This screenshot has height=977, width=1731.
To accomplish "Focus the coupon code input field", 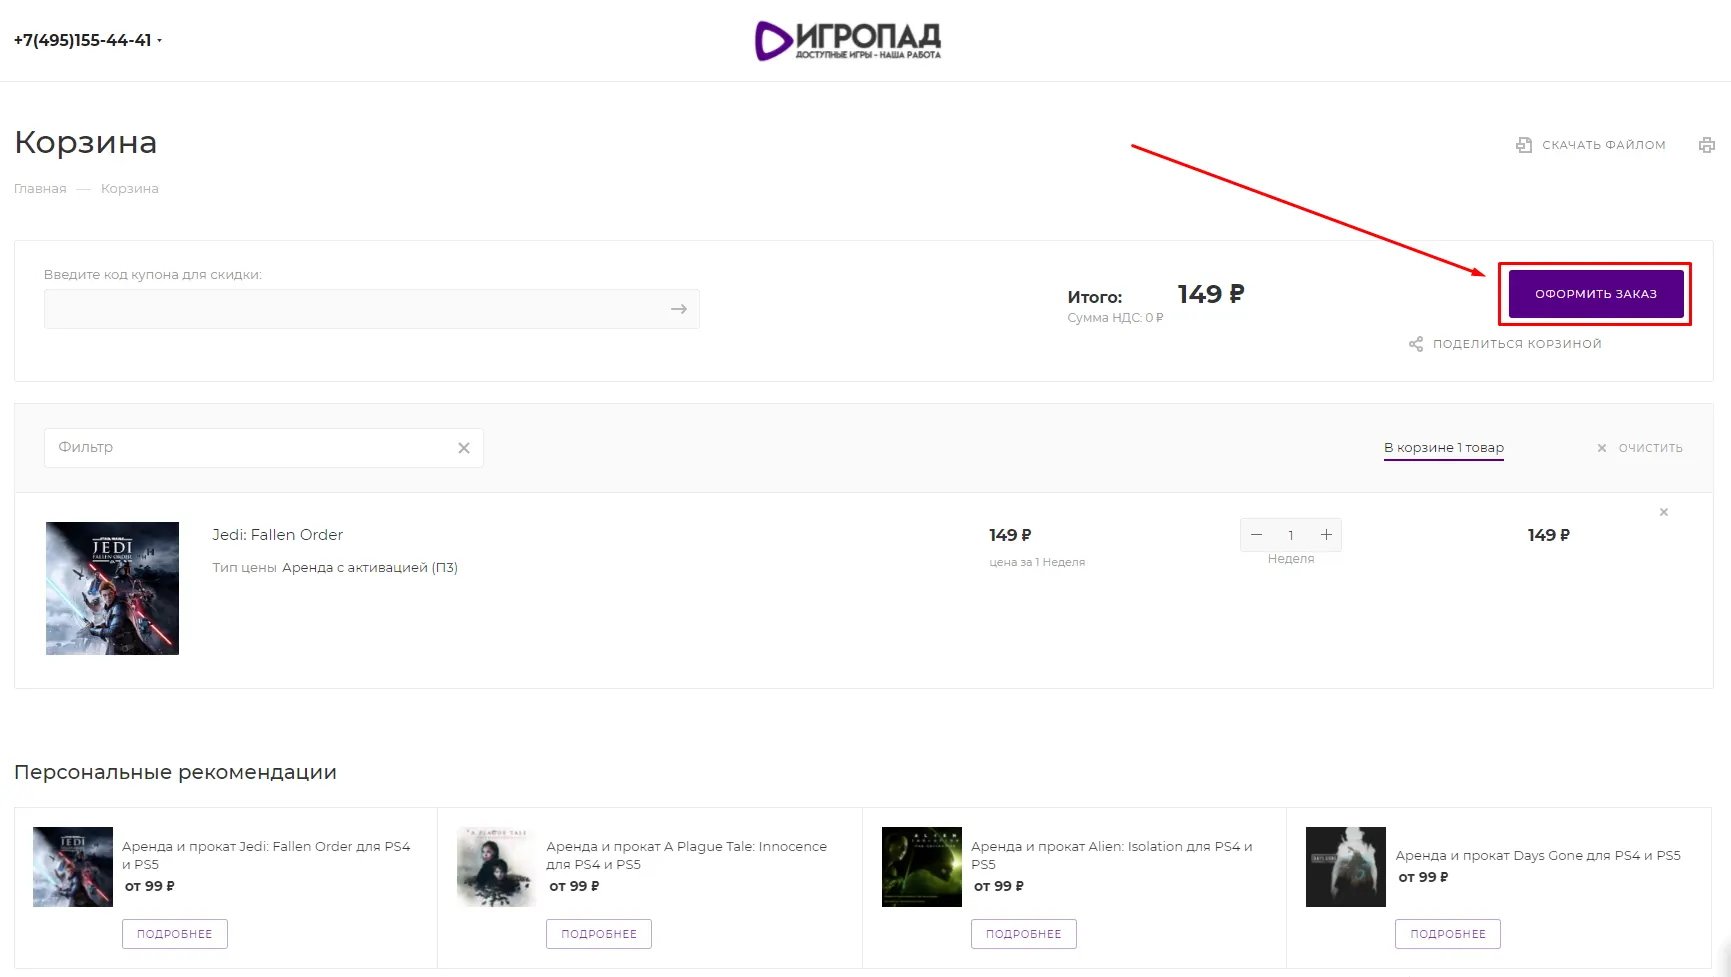I will click(355, 309).
